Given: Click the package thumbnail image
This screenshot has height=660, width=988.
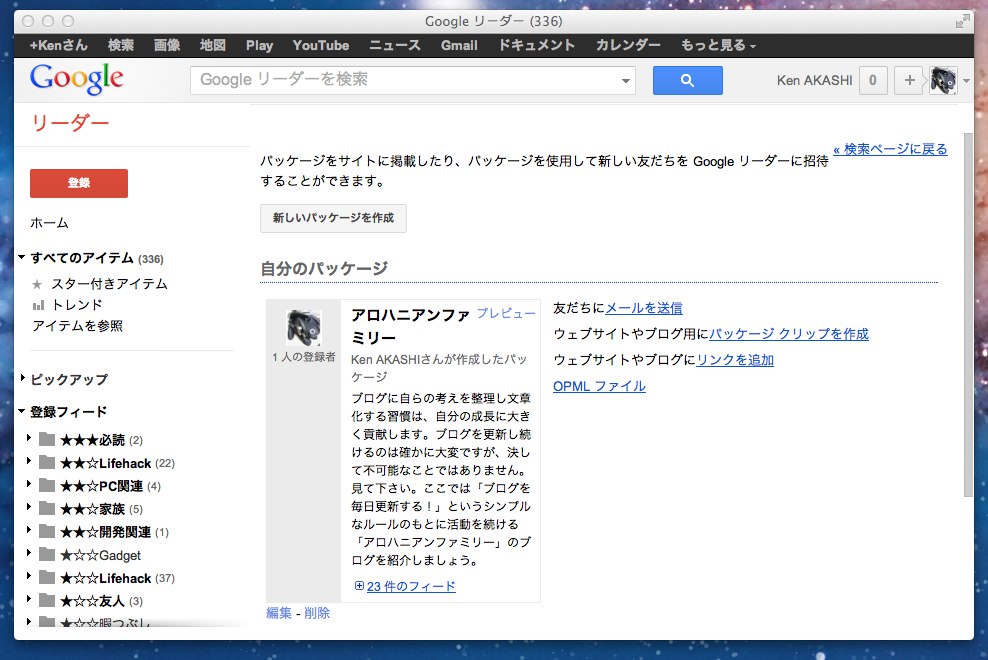Looking at the screenshot, I should coord(304,327).
